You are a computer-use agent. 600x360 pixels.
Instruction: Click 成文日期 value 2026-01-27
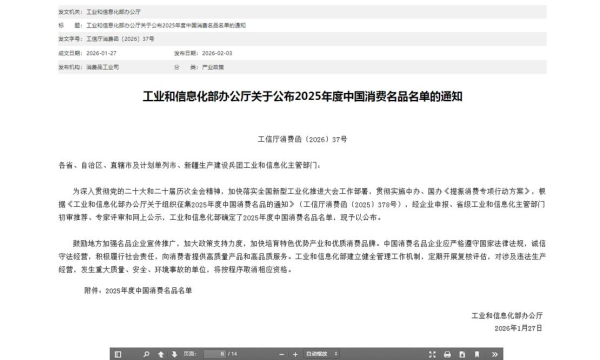[101, 53]
